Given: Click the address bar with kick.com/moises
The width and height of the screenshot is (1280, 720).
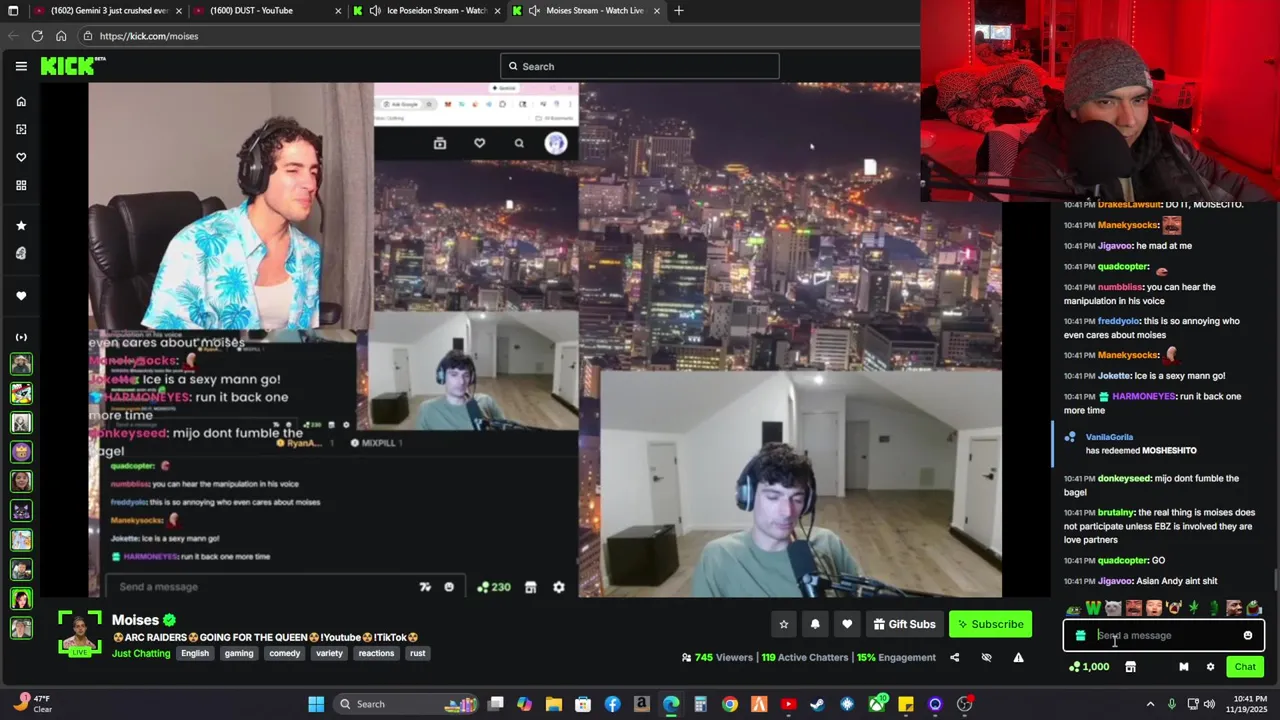Looking at the screenshot, I should [x=497, y=36].
